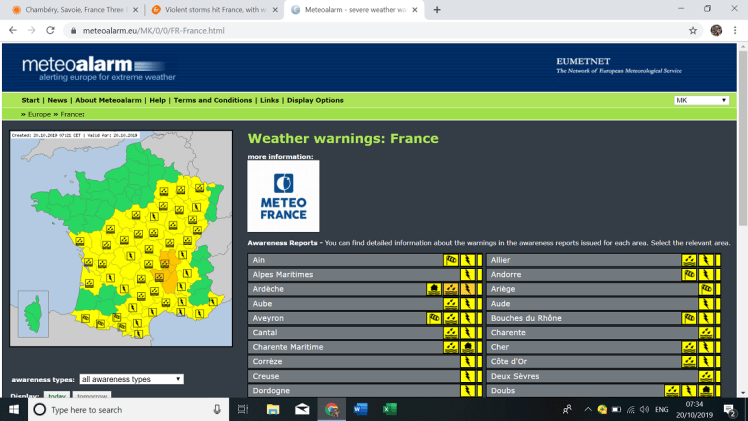This screenshot has width=748, height=421.
Task: Click the thunderstorm icon in Alpes Maritimes row
Action: coord(468,275)
